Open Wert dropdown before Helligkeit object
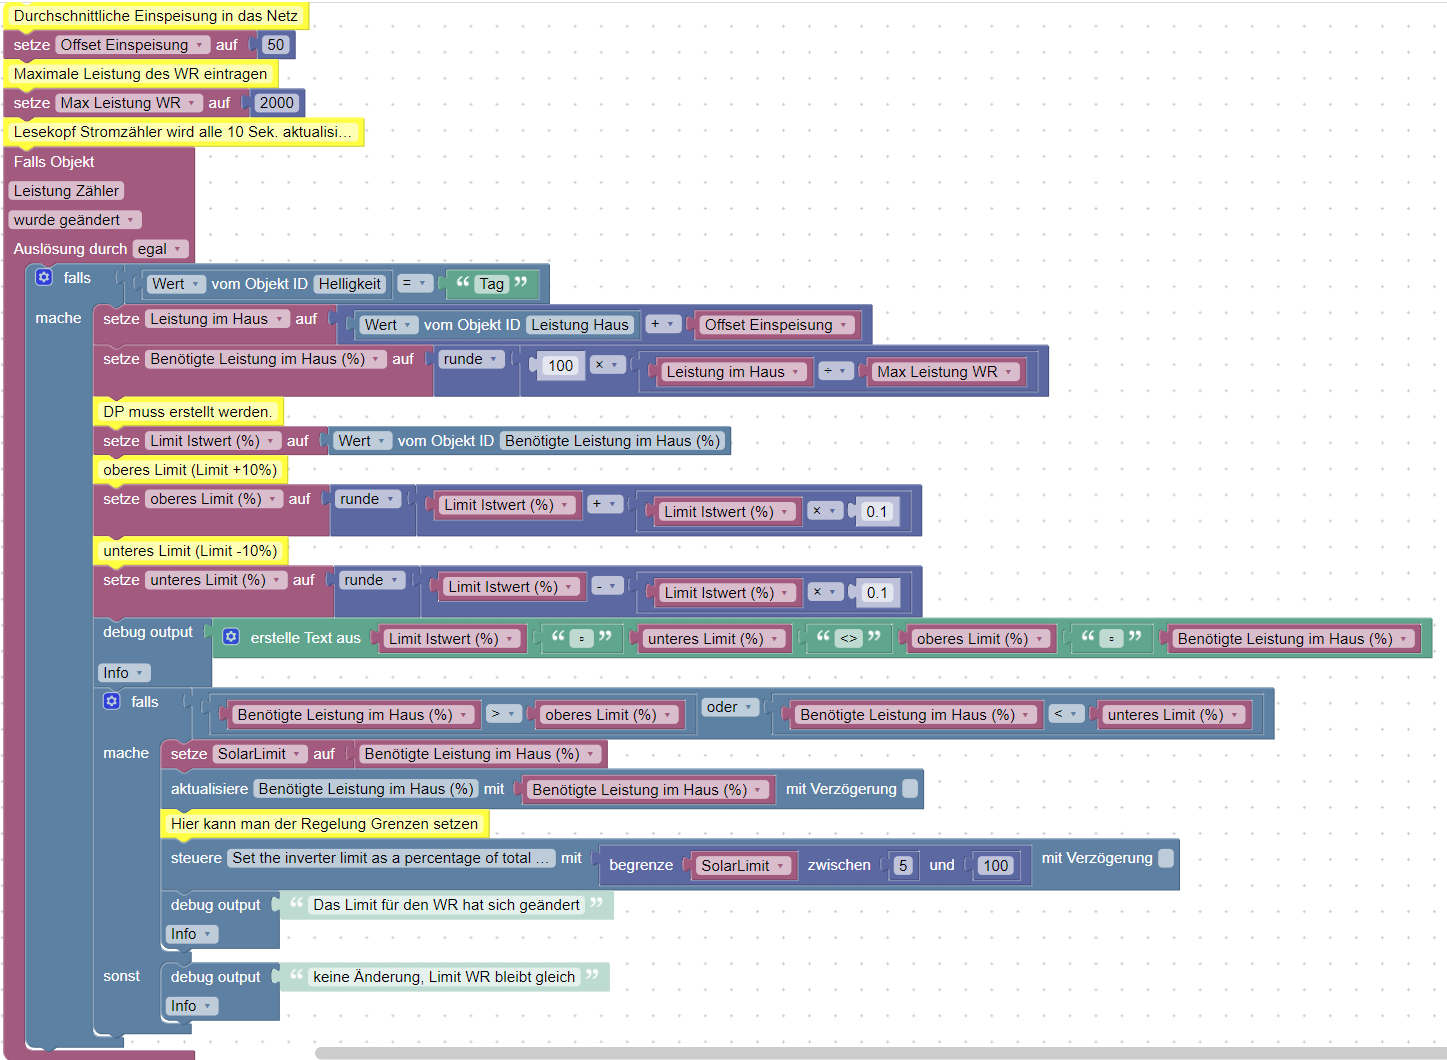Image resolution: width=1447 pixels, height=1060 pixels. click(x=176, y=284)
